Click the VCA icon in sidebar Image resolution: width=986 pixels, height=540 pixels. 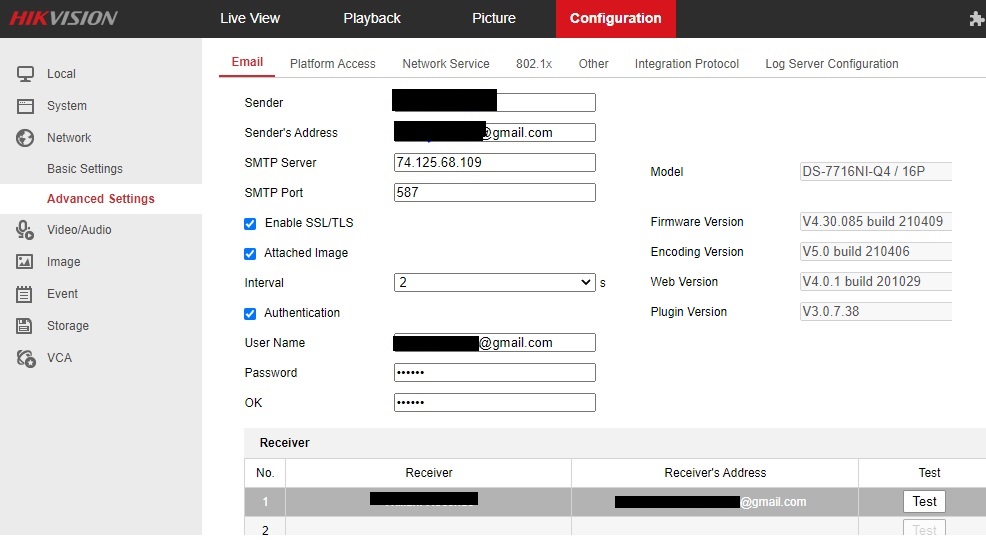click(x=26, y=358)
